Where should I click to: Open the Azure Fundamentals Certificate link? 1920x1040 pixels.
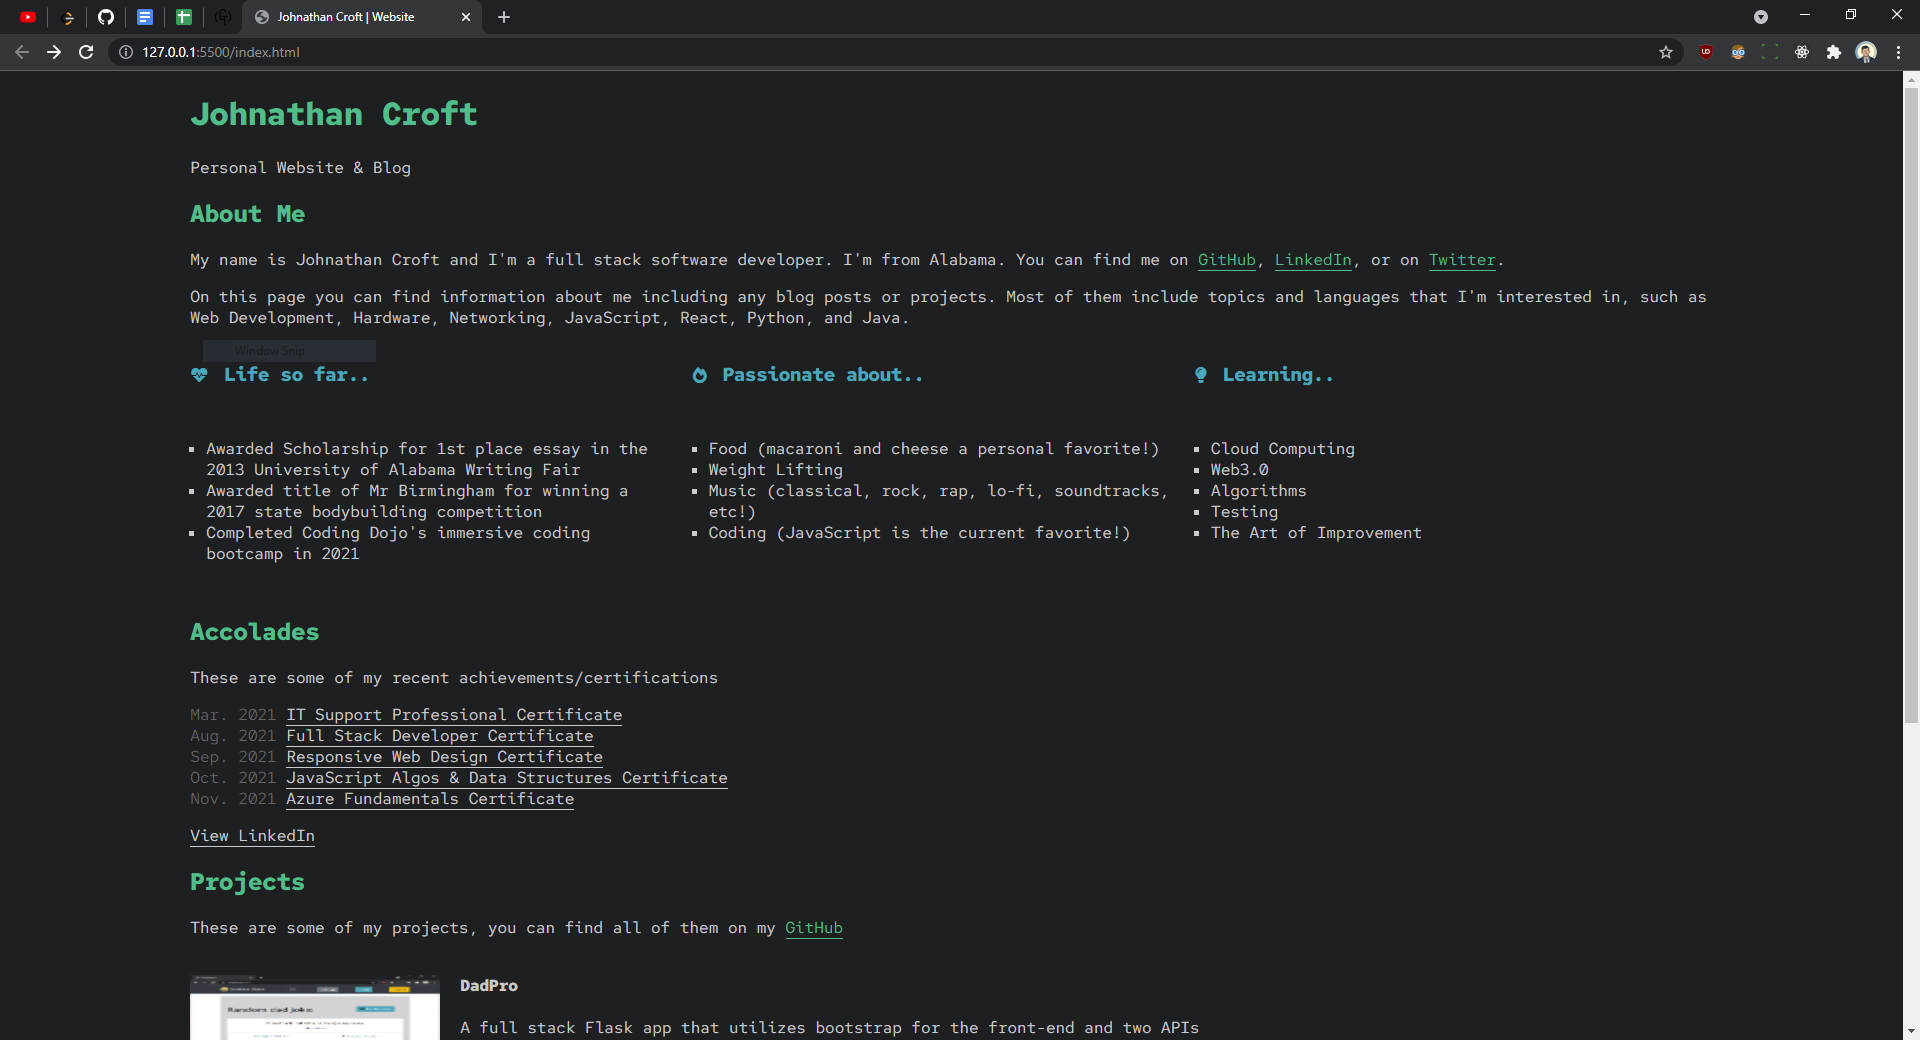pyautogui.click(x=430, y=799)
